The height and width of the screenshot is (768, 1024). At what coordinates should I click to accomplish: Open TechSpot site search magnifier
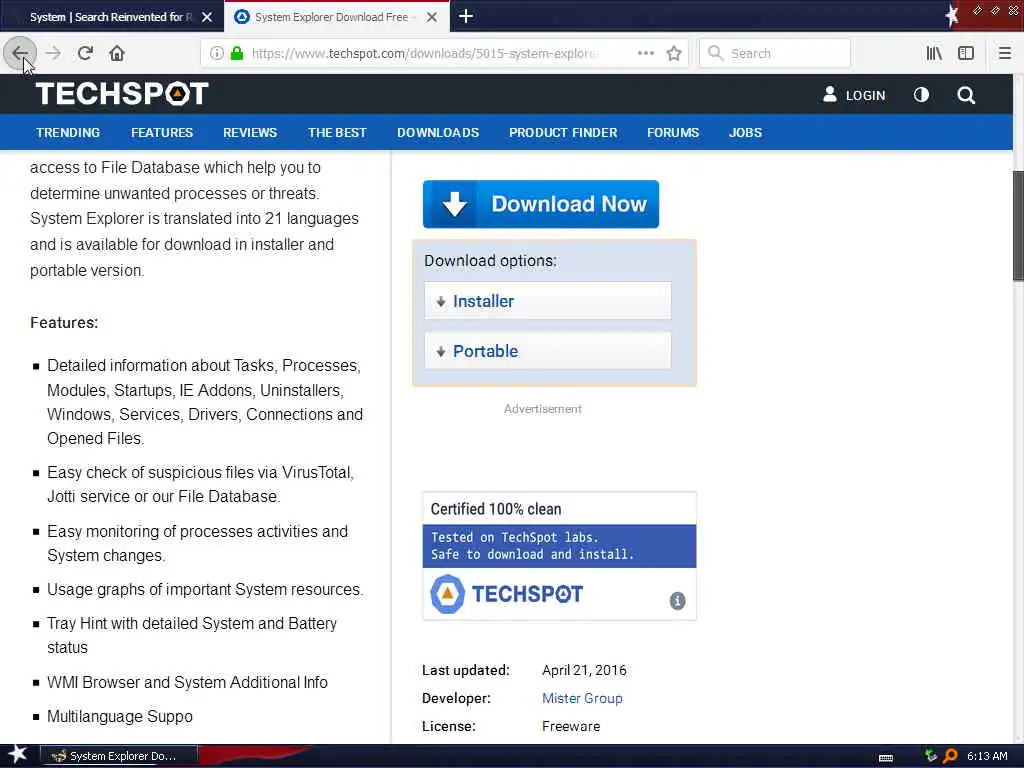[966, 95]
